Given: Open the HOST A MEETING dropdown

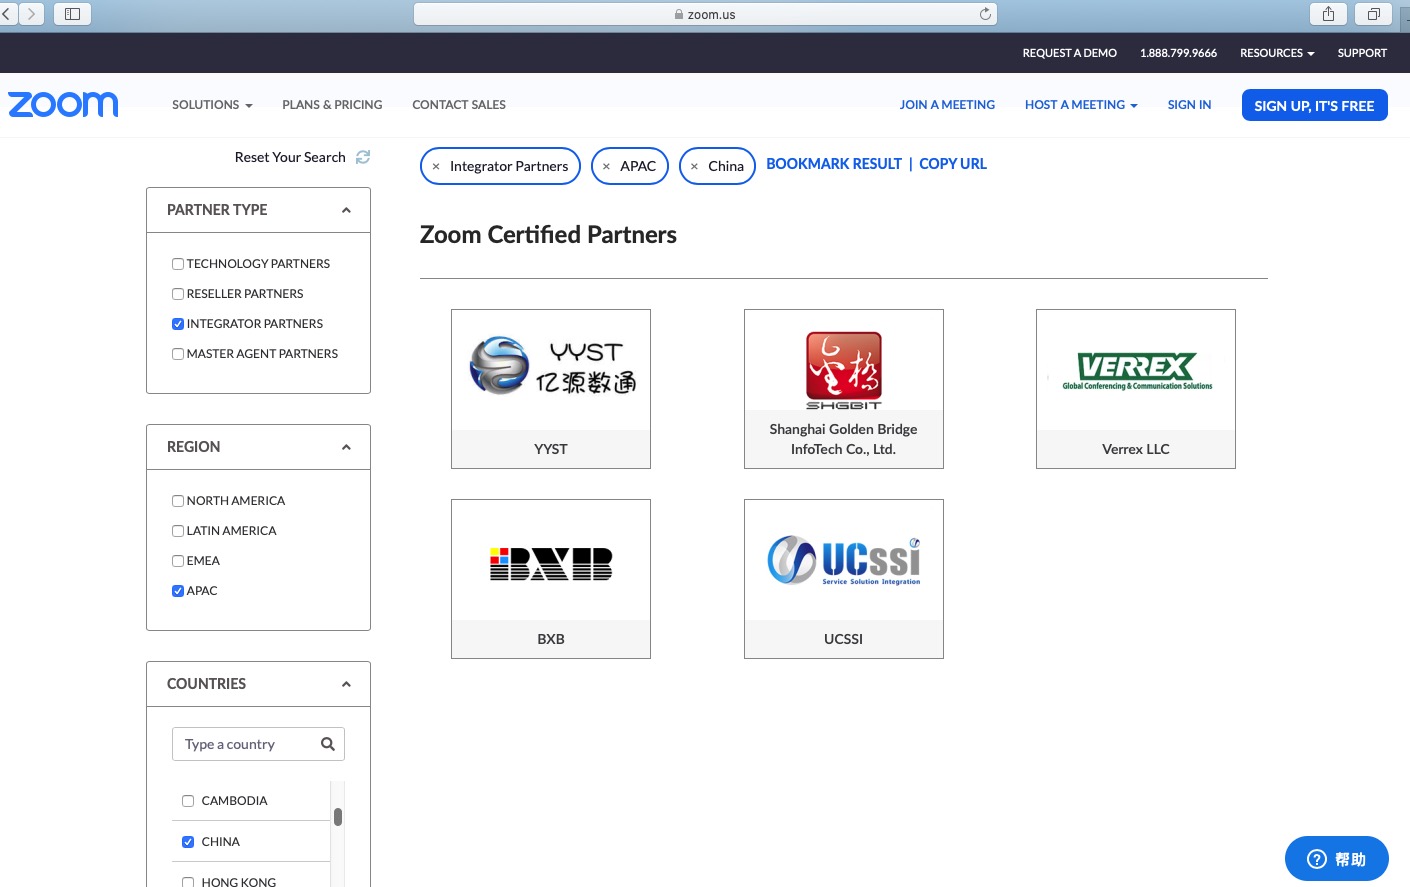Looking at the screenshot, I should coord(1080,104).
